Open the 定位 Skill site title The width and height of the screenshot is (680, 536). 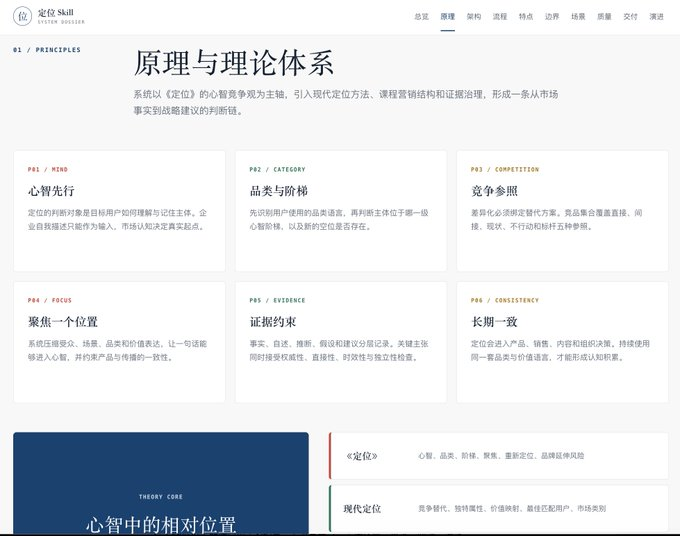point(56,13)
